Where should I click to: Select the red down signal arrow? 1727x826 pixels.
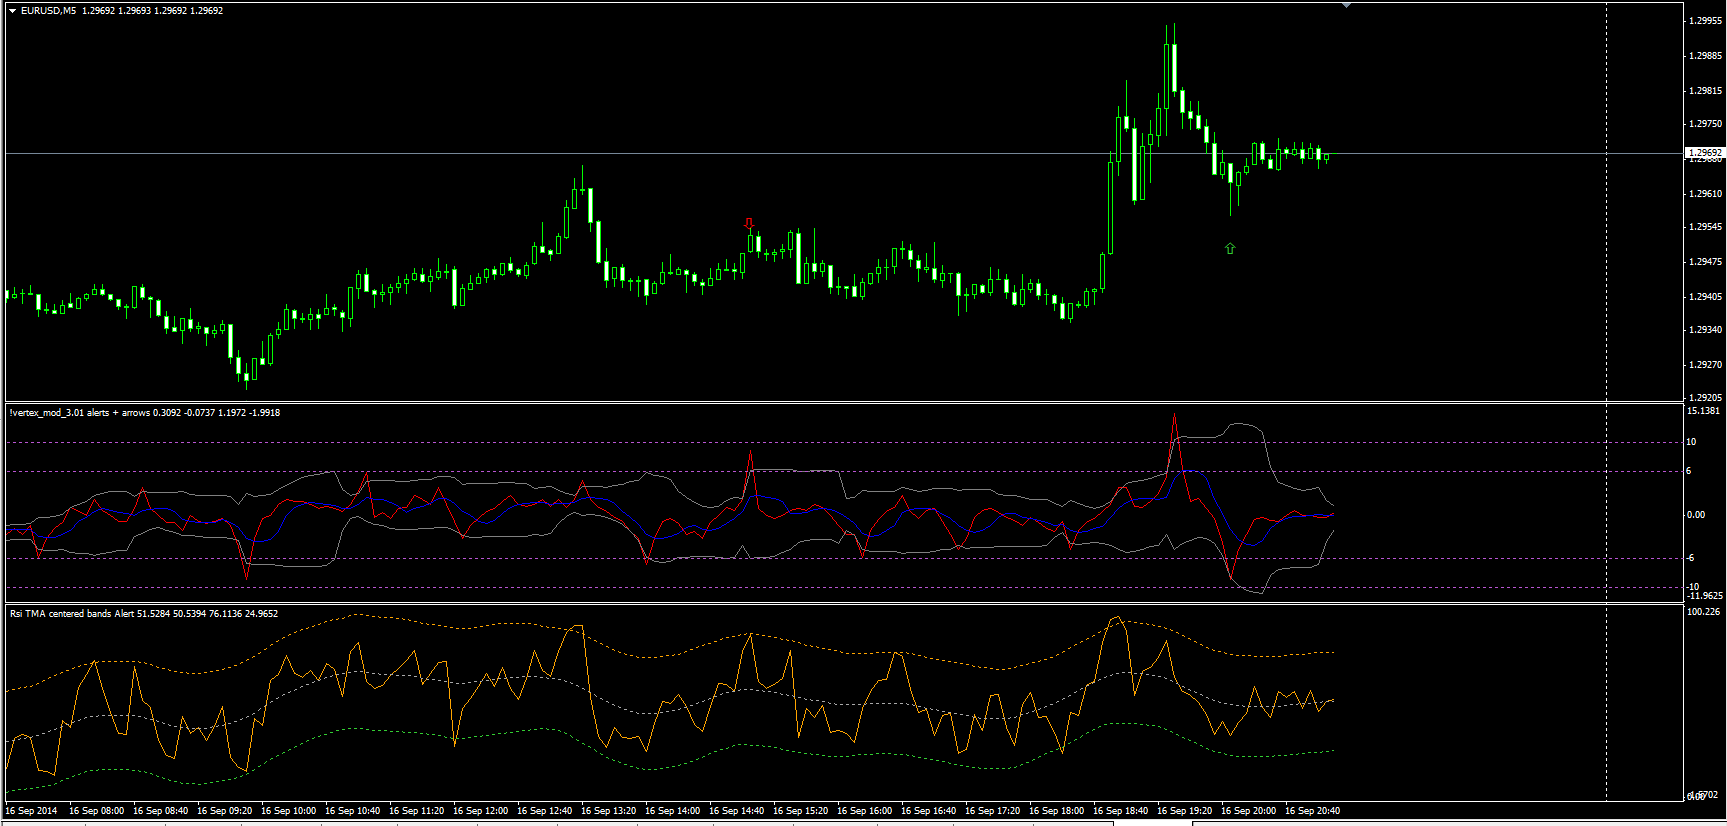point(749,222)
